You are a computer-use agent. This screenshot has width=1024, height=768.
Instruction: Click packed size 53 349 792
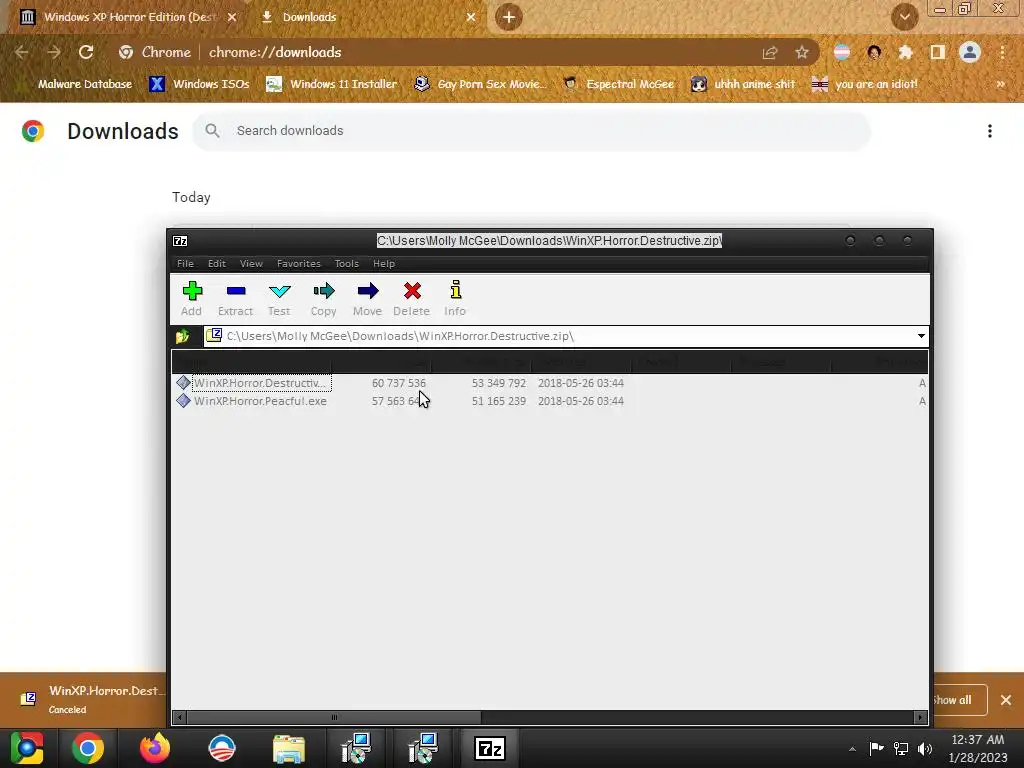point(498,383)
